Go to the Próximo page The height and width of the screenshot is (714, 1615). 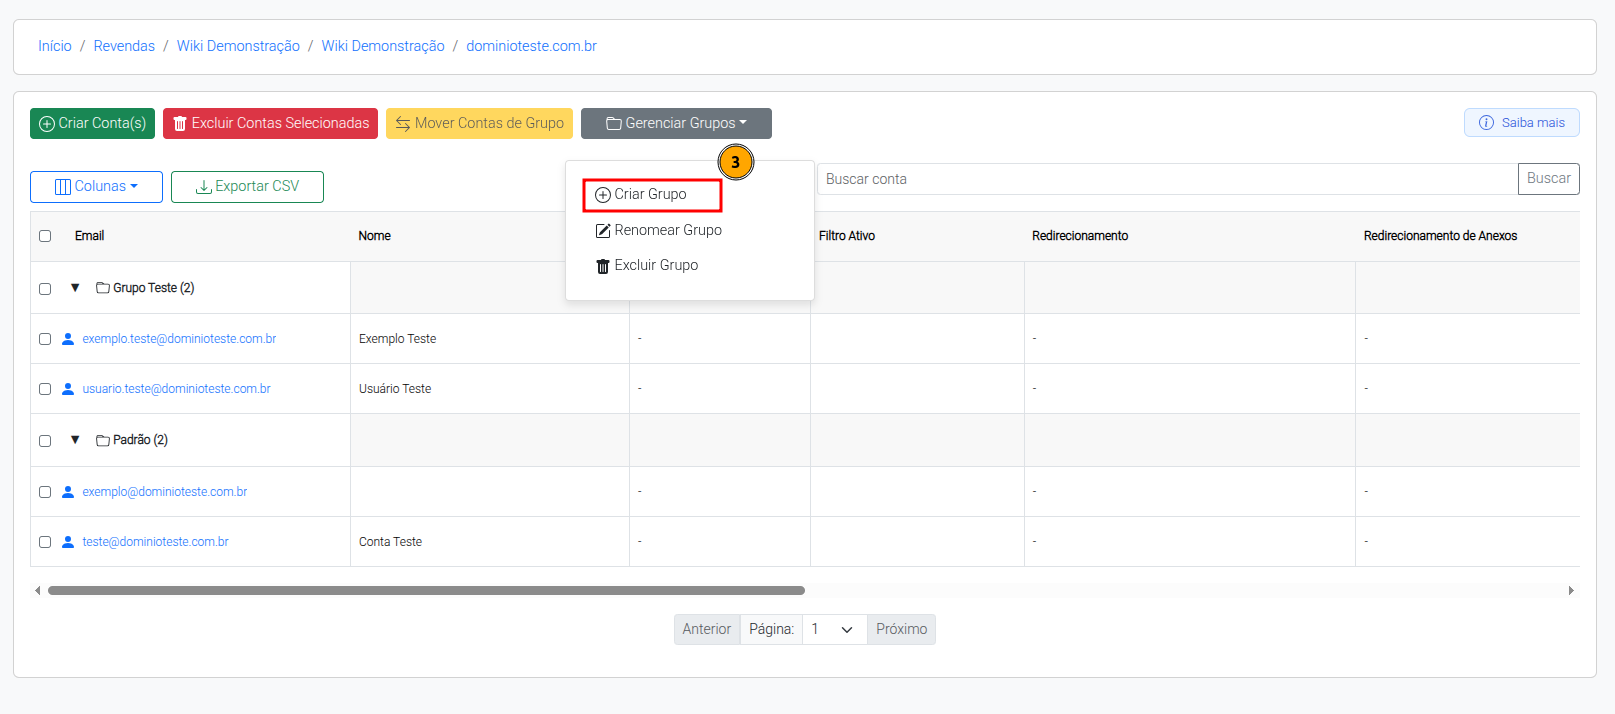pos(901,629)
